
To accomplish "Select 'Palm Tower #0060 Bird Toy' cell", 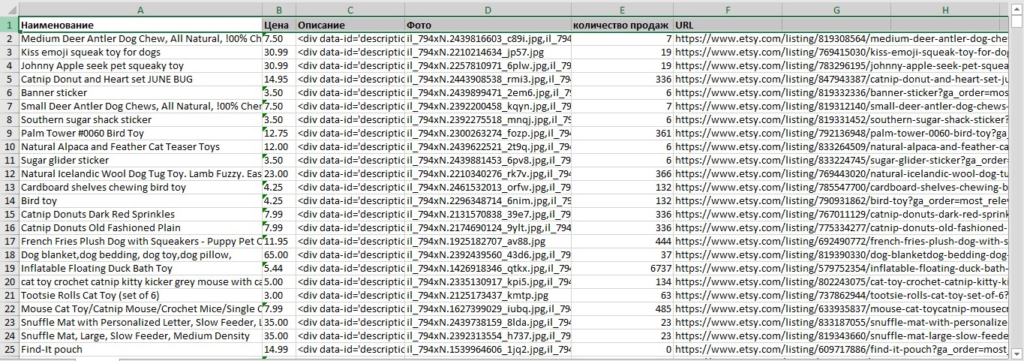I will coord(140,133).
